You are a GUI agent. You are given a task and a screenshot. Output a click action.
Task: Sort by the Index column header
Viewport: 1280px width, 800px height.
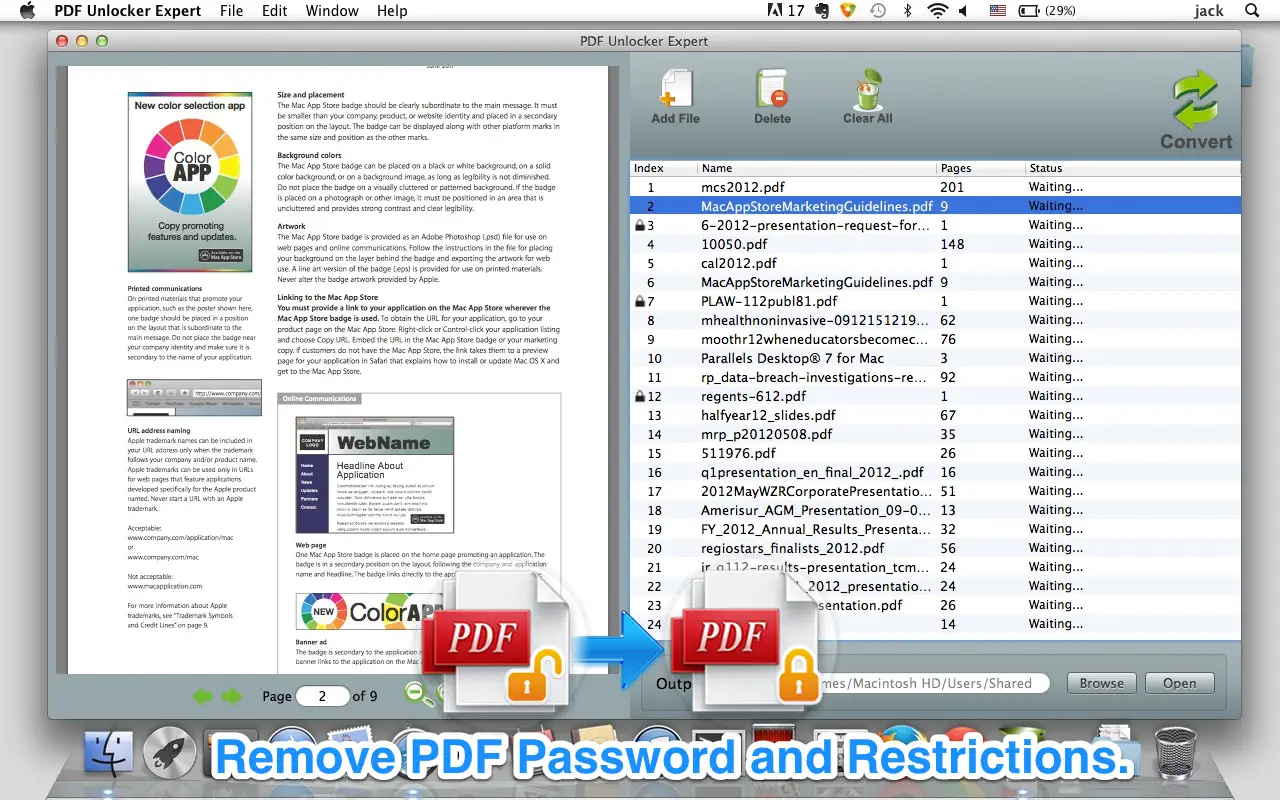[663, 168]
